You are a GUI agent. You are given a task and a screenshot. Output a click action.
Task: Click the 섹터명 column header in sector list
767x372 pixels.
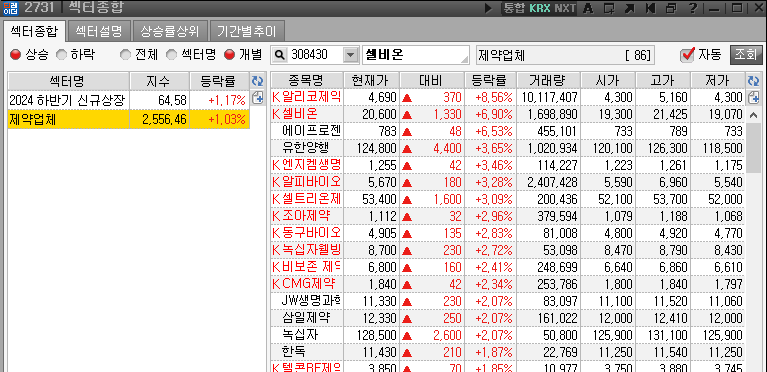[x=68, y=81]
